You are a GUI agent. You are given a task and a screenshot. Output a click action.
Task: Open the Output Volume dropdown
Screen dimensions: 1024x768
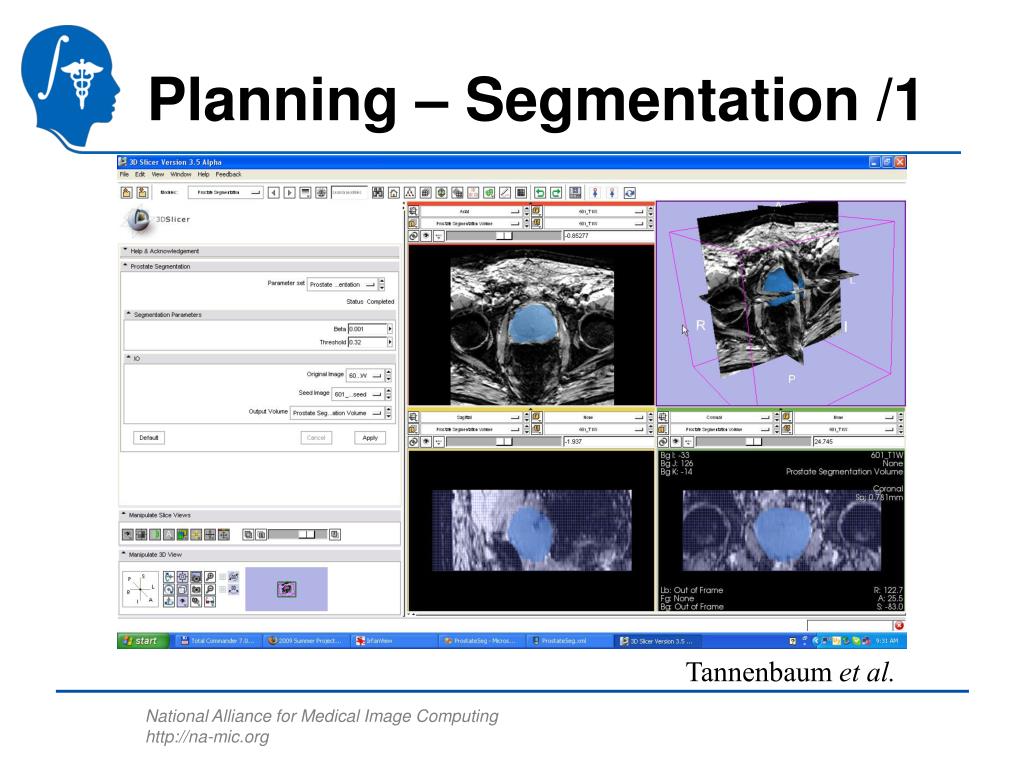coord(337,413)
